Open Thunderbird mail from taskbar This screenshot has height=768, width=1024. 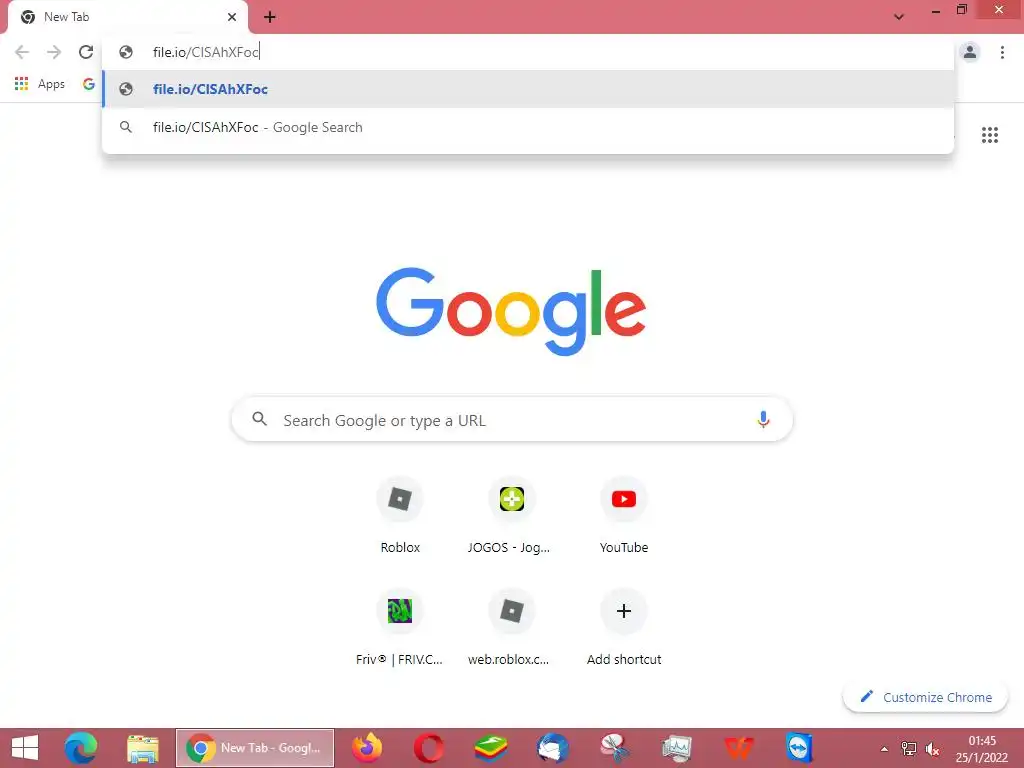tap(552, 748)
